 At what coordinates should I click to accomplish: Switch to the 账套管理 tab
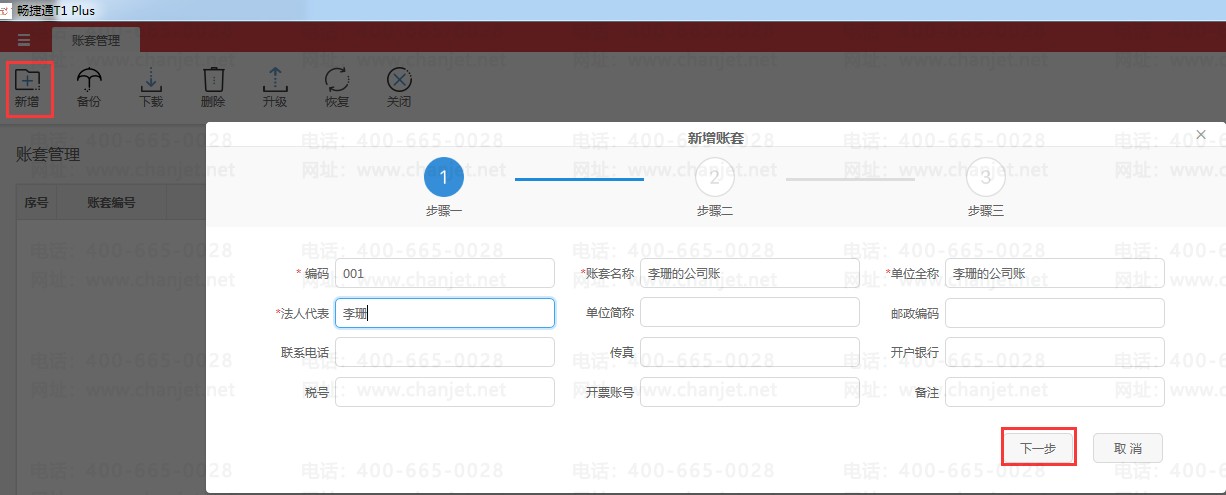tap(96, 41)
